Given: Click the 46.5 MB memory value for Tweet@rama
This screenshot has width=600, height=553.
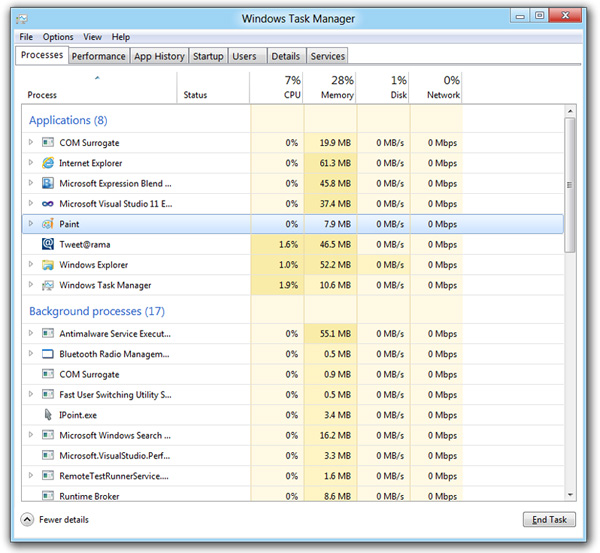Looking at the screenshot, I should tap(335, 245).
